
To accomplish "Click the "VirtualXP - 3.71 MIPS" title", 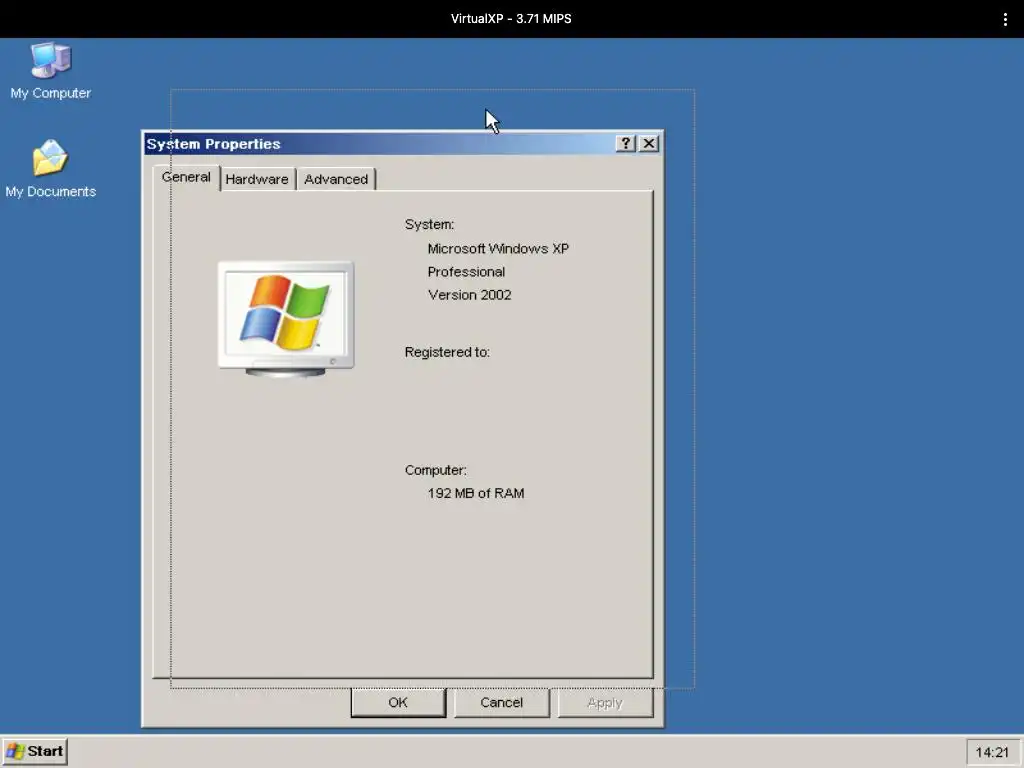I will 511,19.
